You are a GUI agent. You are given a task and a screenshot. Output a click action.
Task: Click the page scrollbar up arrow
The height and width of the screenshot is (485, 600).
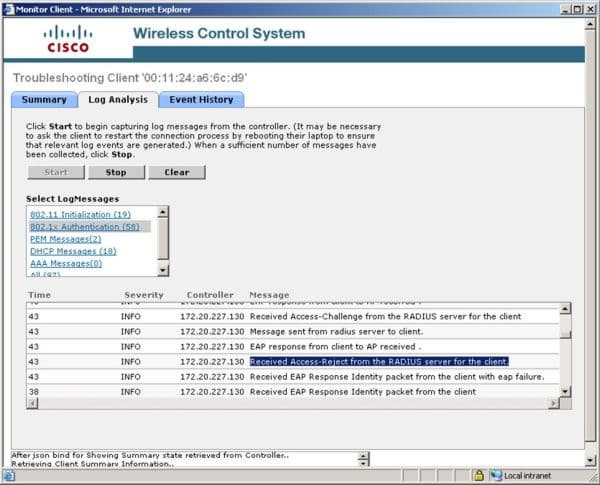[590, 24]
